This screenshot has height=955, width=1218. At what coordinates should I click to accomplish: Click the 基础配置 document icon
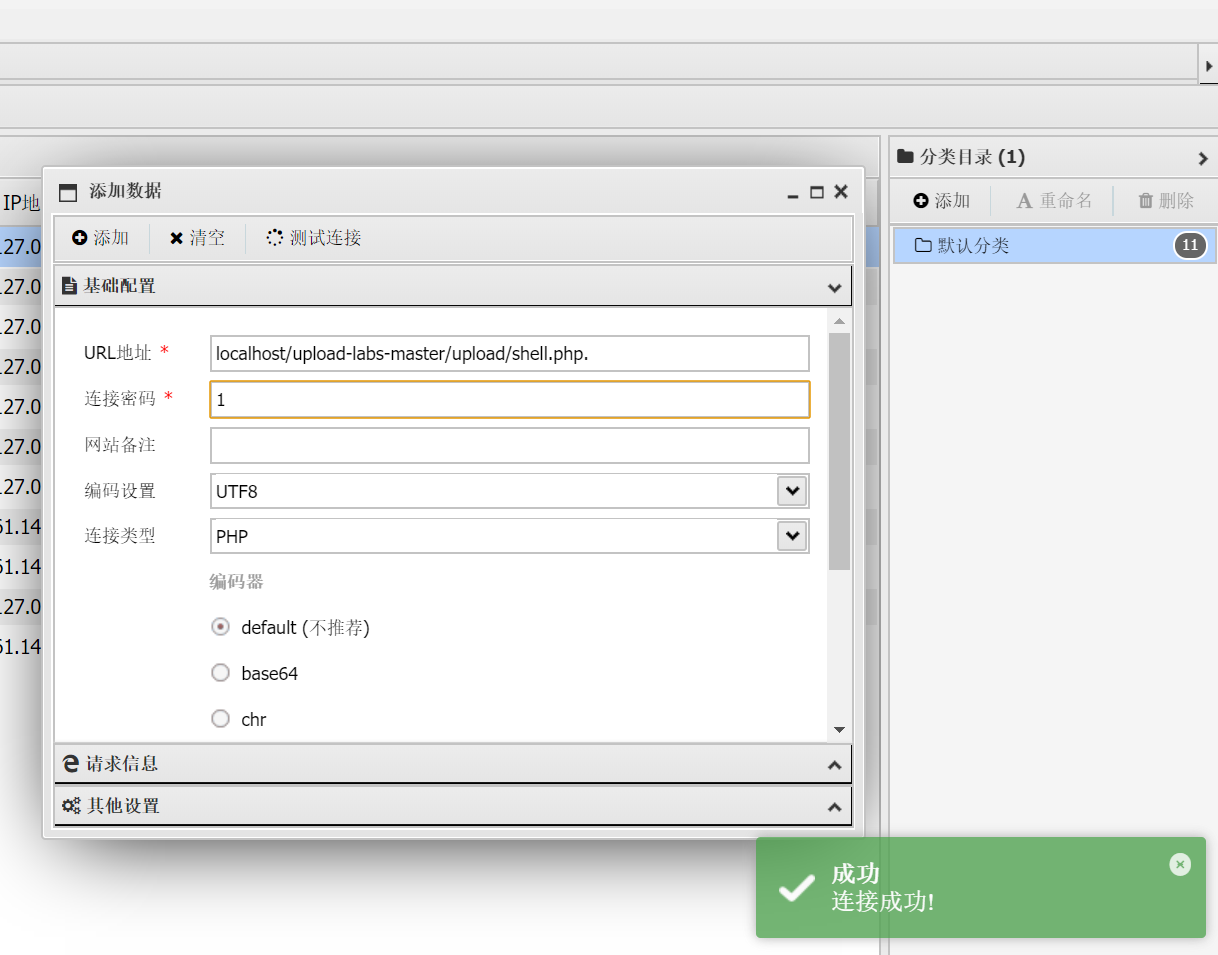[69, 286]
